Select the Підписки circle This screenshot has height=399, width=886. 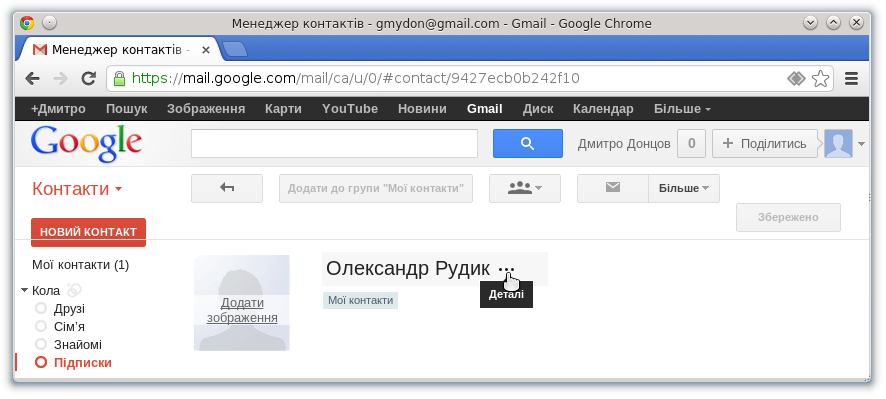[73, 363]
